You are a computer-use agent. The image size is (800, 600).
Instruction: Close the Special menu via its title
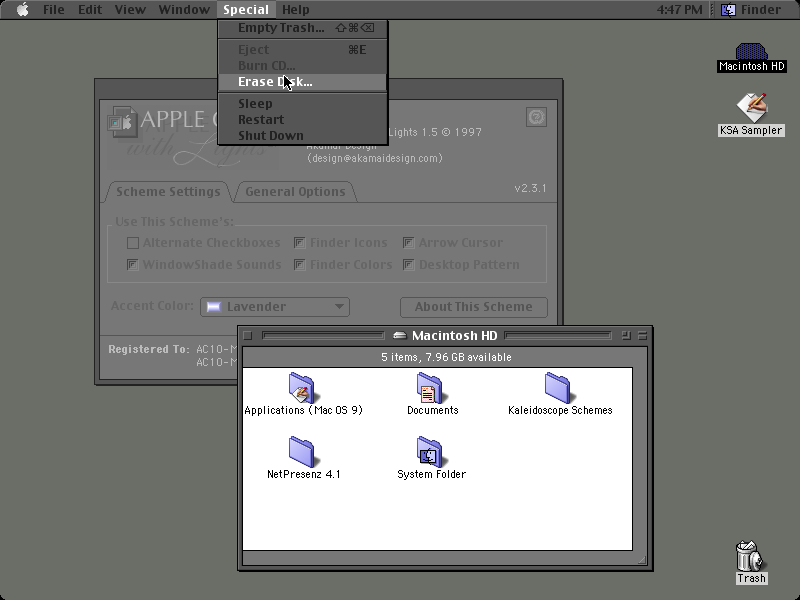[246, 9]
